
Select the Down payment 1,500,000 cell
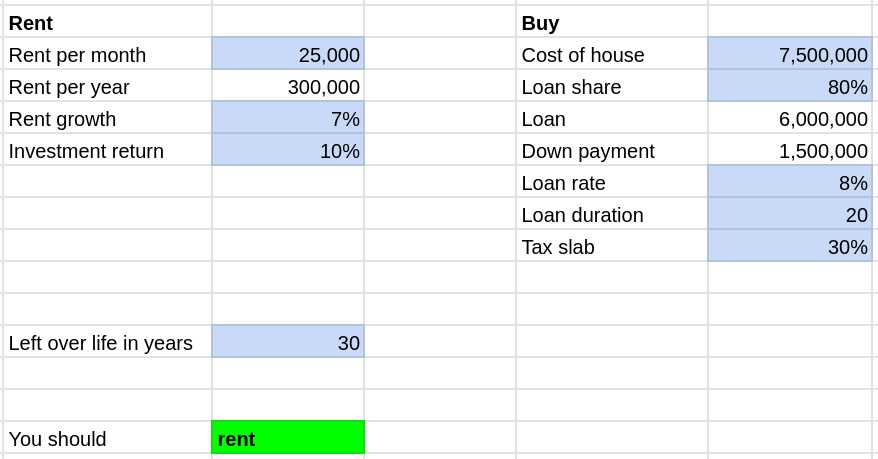click(x=790, y=149)
